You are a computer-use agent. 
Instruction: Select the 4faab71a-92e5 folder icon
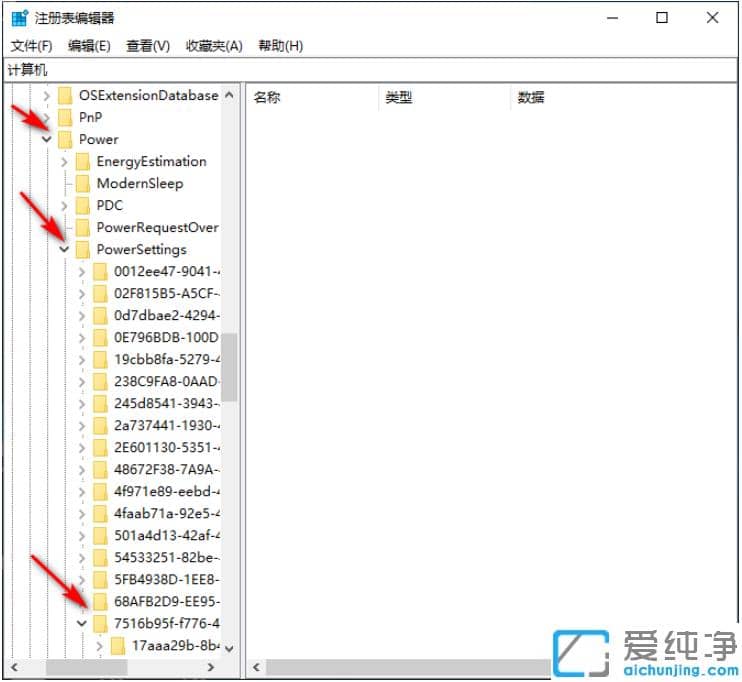(100, 514)
